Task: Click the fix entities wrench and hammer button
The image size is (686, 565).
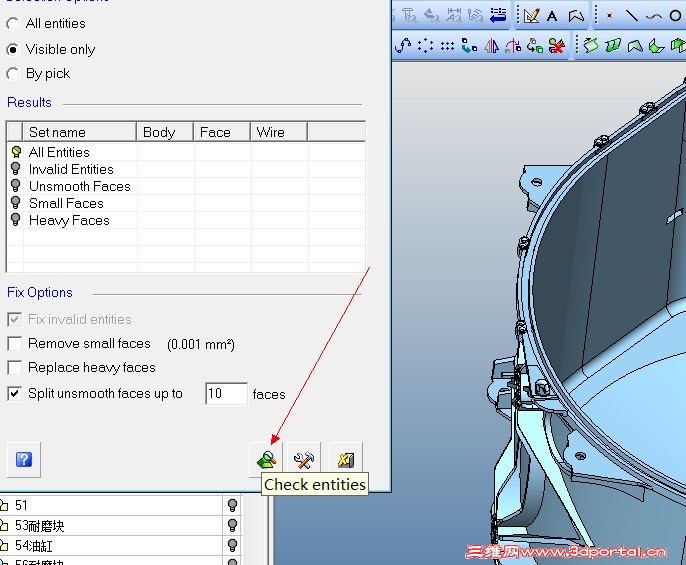Action: click(x=304, y=460)
